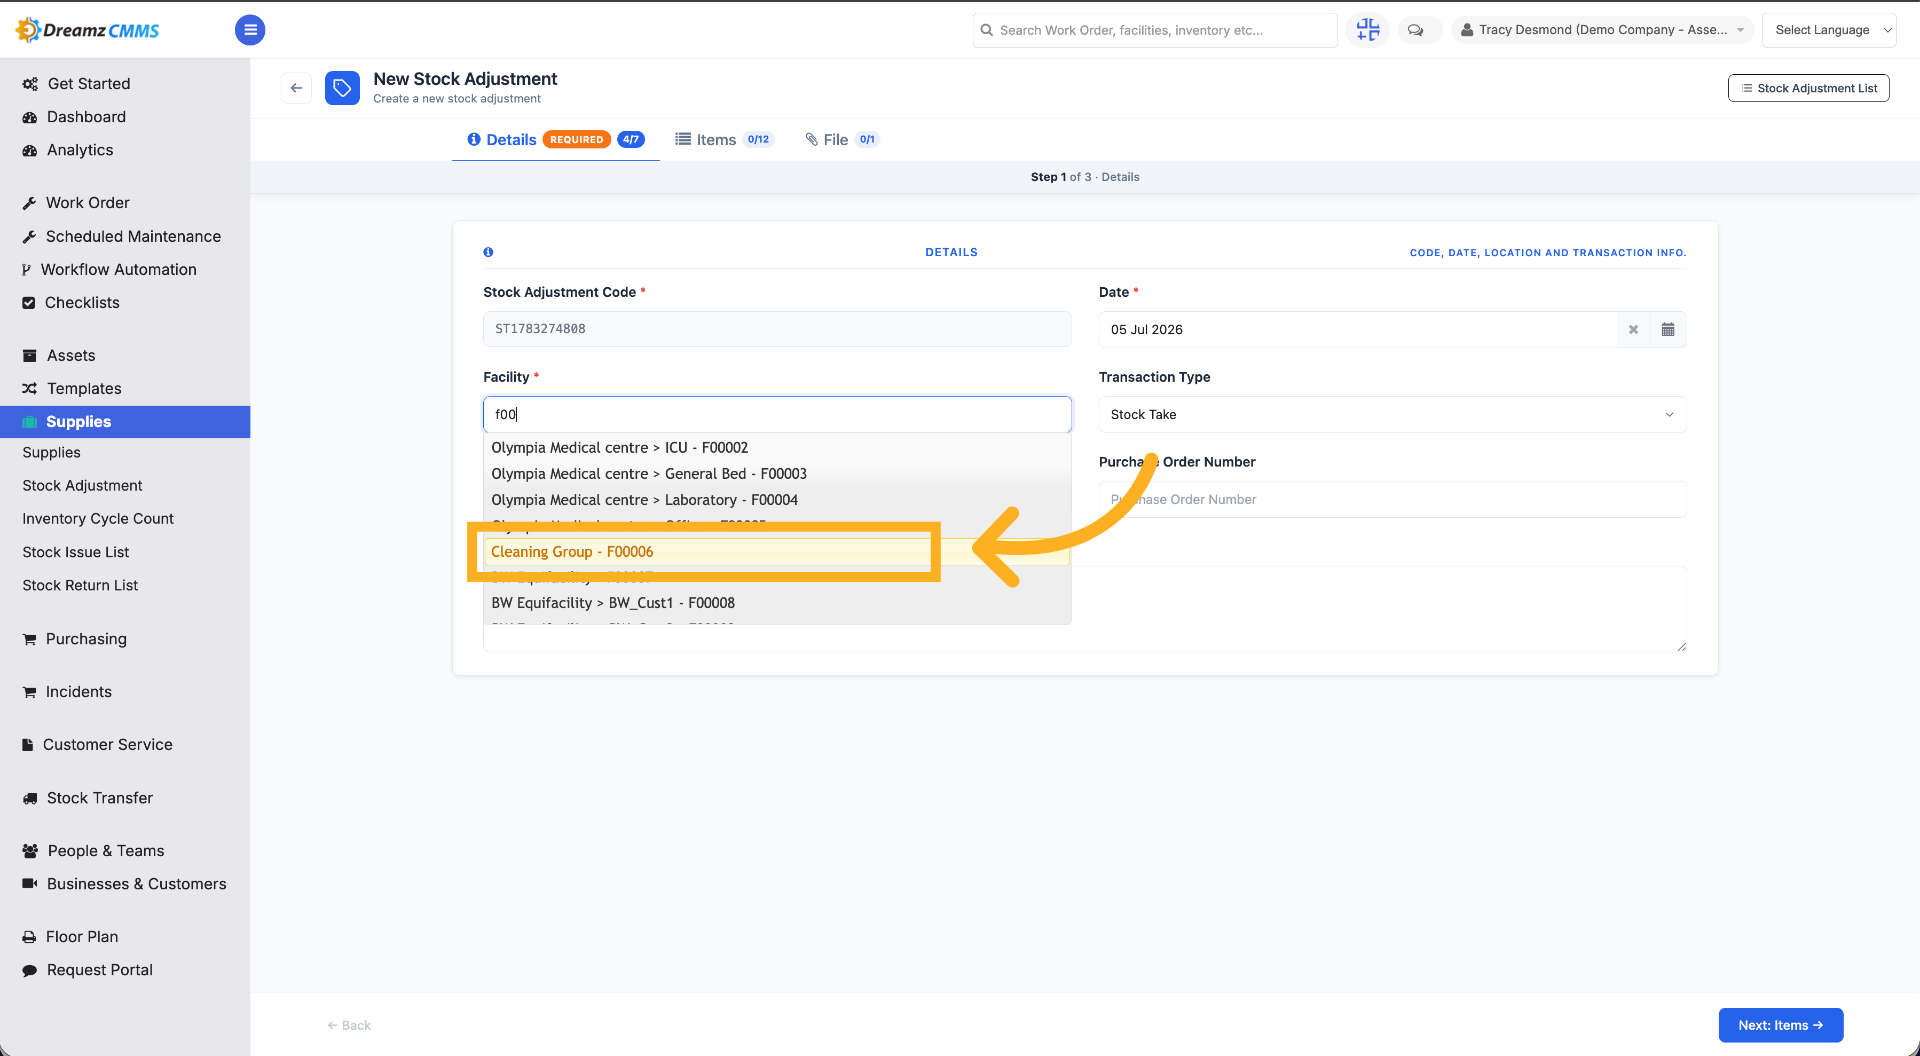Select BW Equifacility BW_Cust1 F00008 option
1920x1056 pixels.
pyautogui.click(x=777, y=602)
